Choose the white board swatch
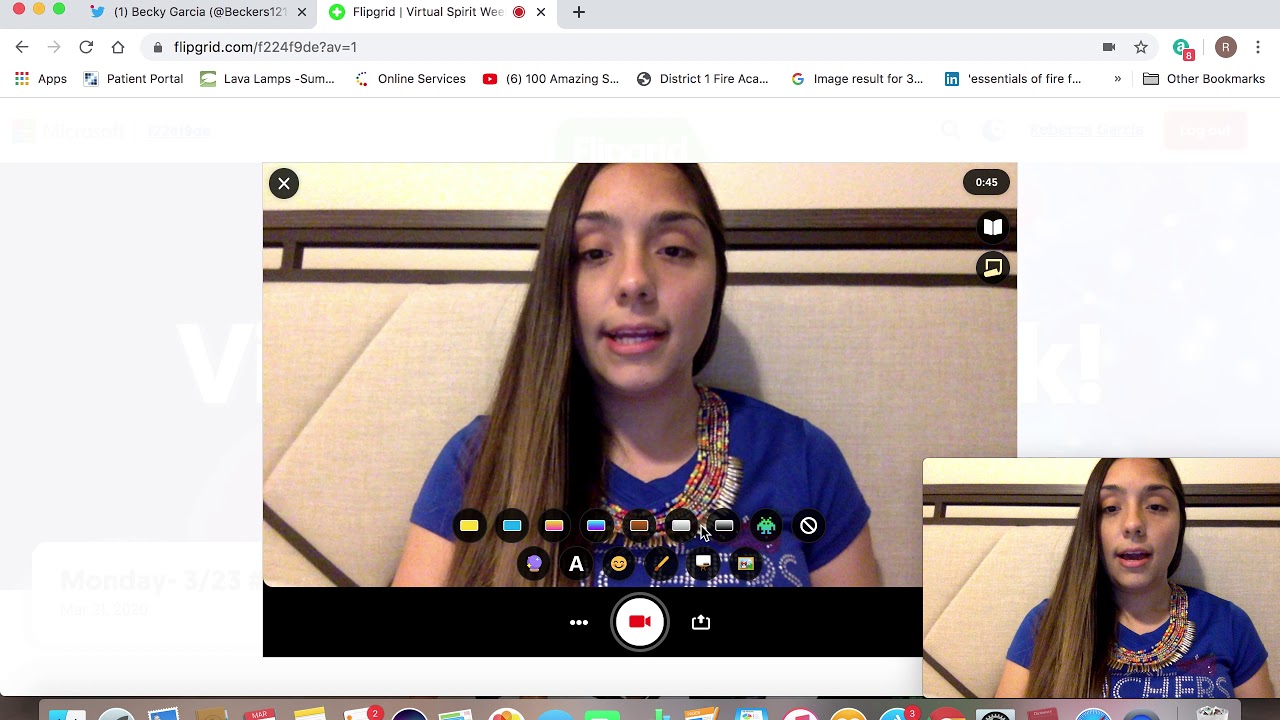 681,526
